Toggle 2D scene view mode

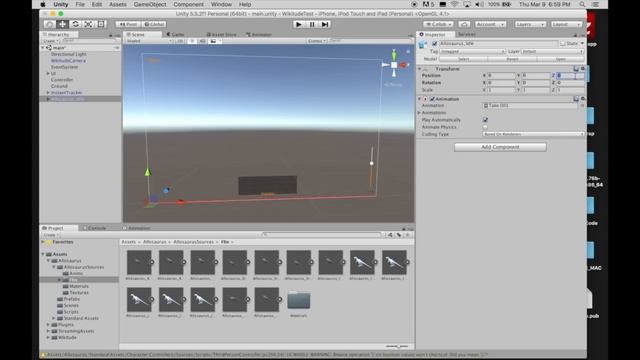click(x=180, y=41)
